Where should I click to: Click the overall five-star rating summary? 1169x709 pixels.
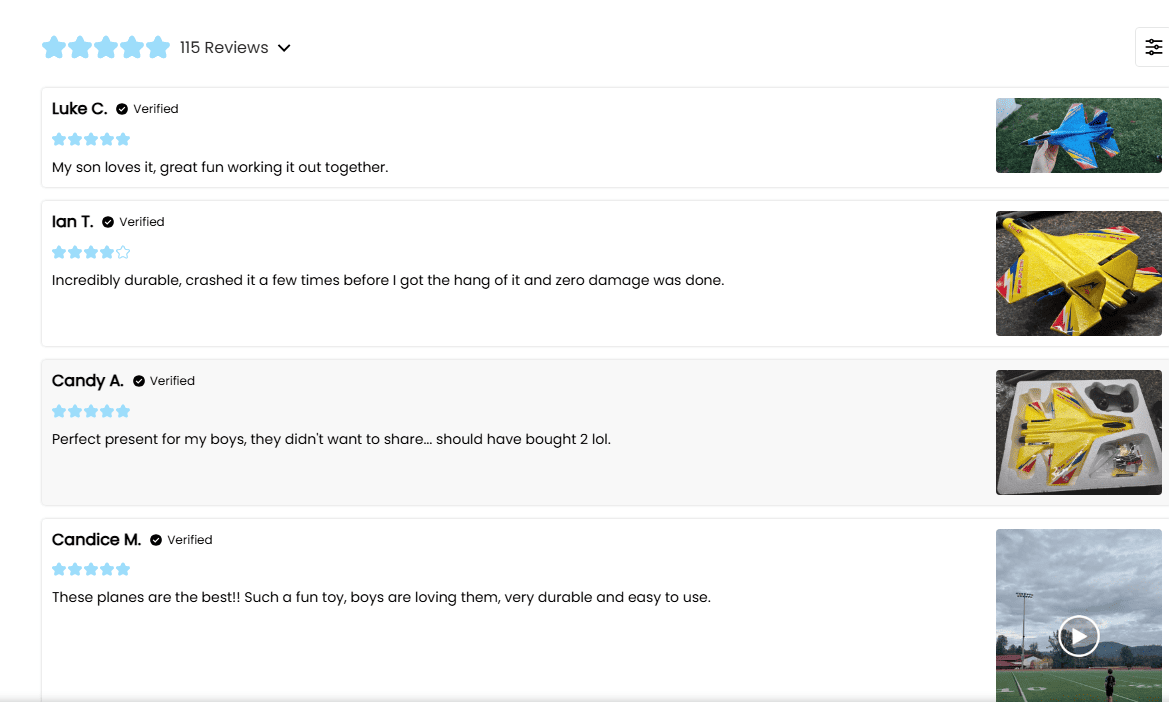click(x=106, y=48)
